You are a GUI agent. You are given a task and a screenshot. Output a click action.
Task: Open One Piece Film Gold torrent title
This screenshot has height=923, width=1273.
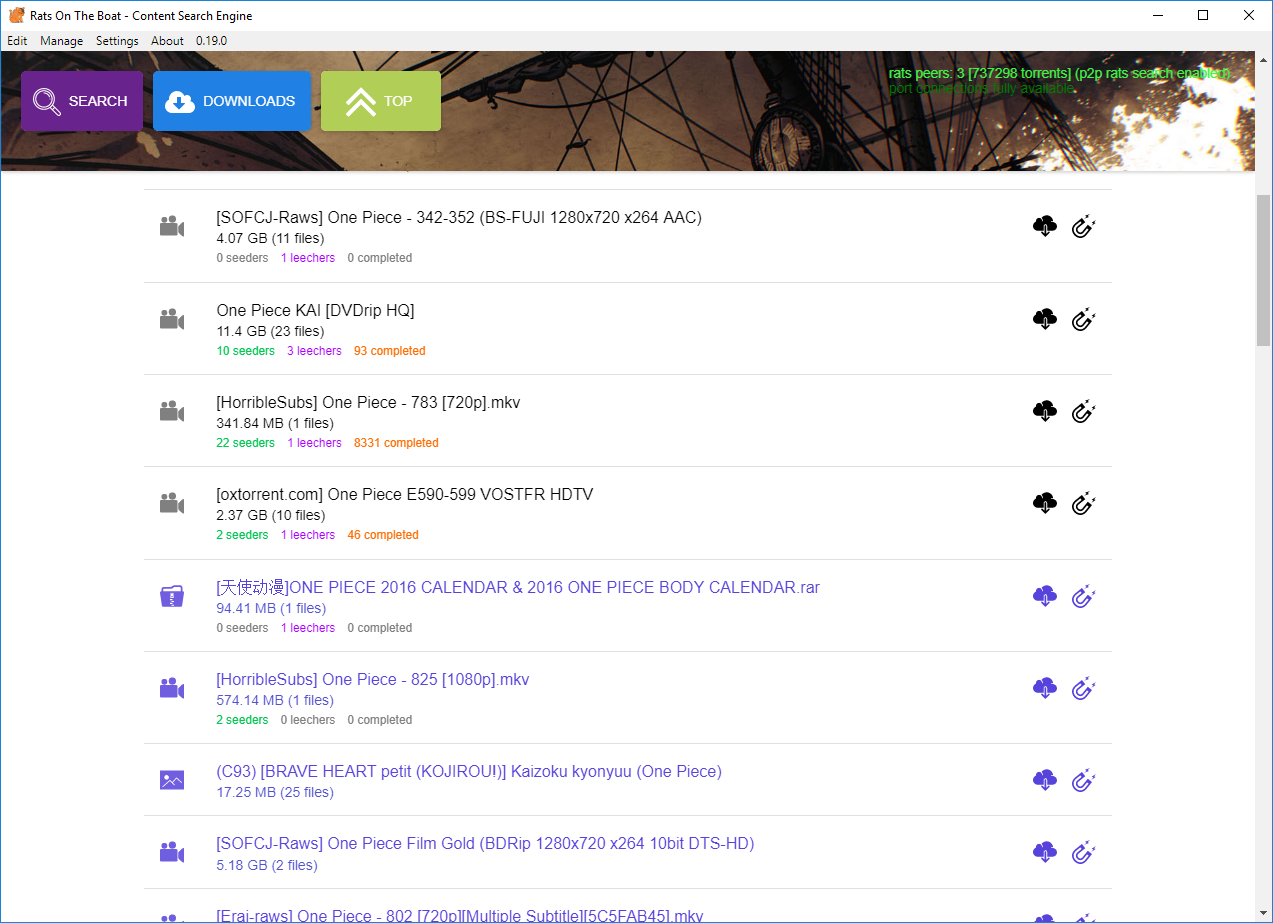pos(484,843)
